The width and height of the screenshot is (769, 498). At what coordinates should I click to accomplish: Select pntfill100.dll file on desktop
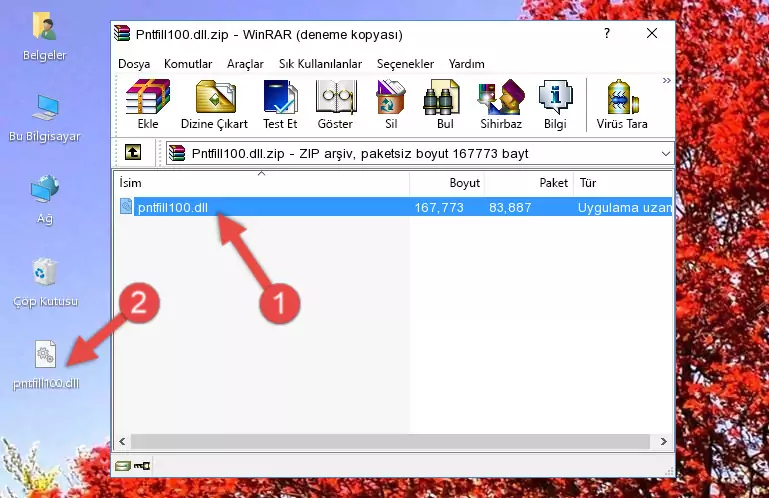pos(46,364)
